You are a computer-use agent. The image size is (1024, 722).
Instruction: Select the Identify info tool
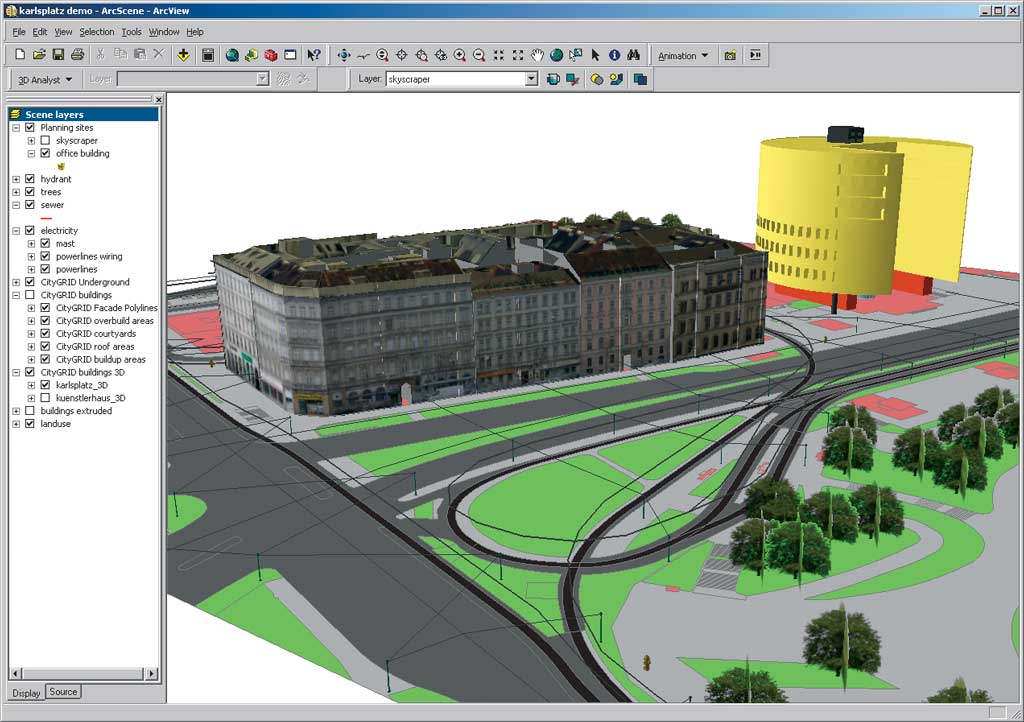[x=615, y=55]
